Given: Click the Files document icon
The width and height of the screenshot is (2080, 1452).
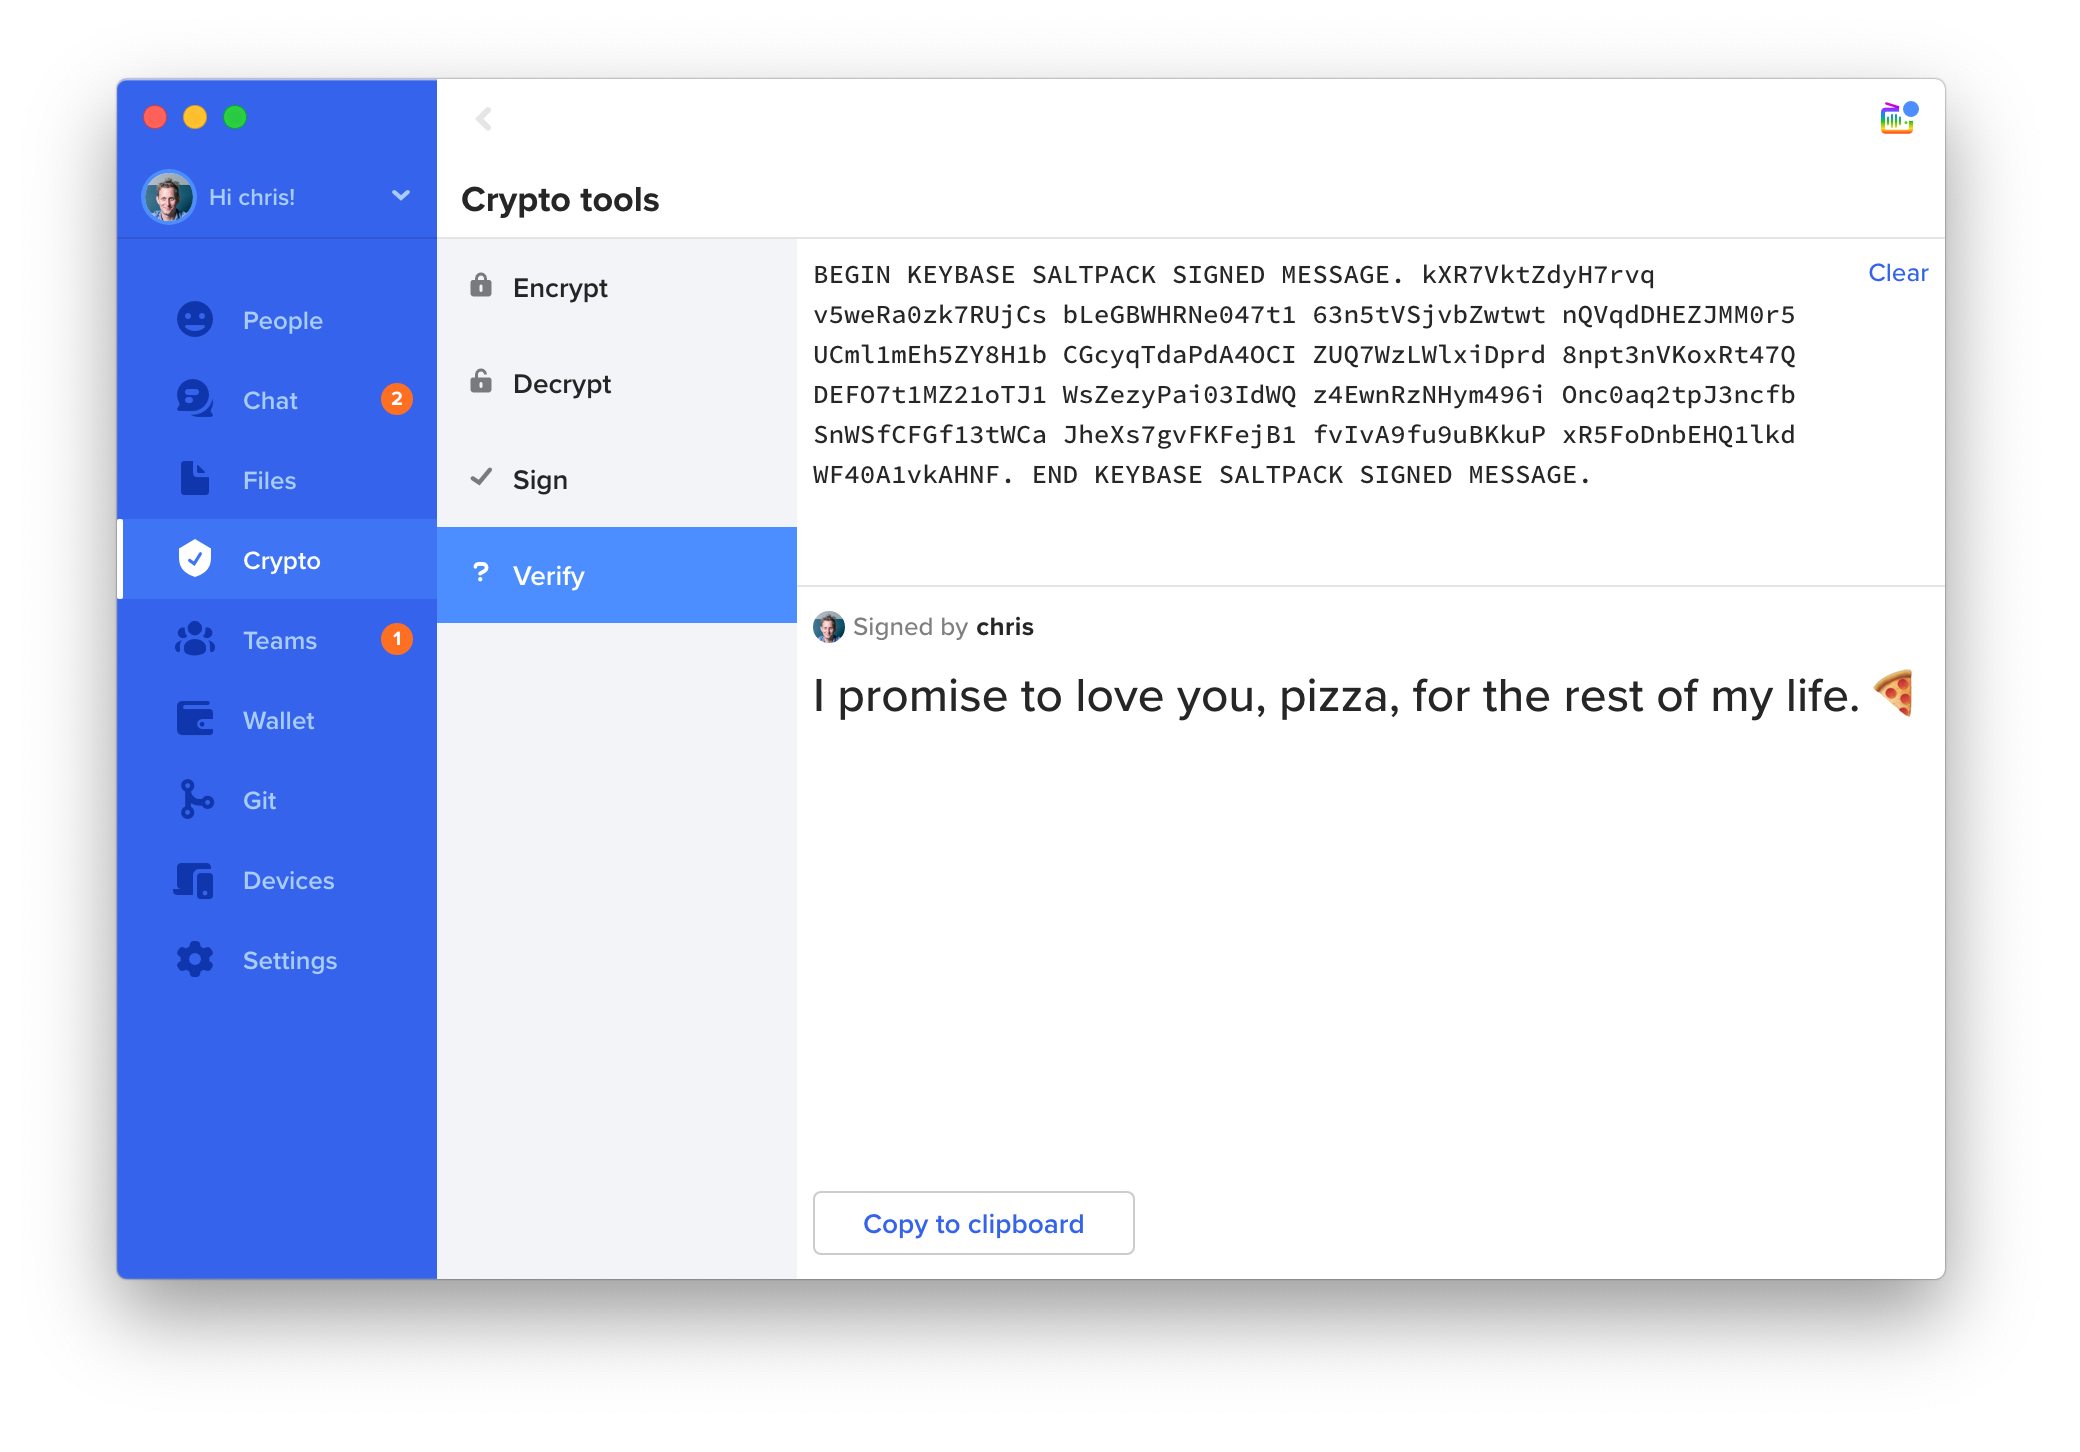Looking at the screenshot, I should click(195, 479).
